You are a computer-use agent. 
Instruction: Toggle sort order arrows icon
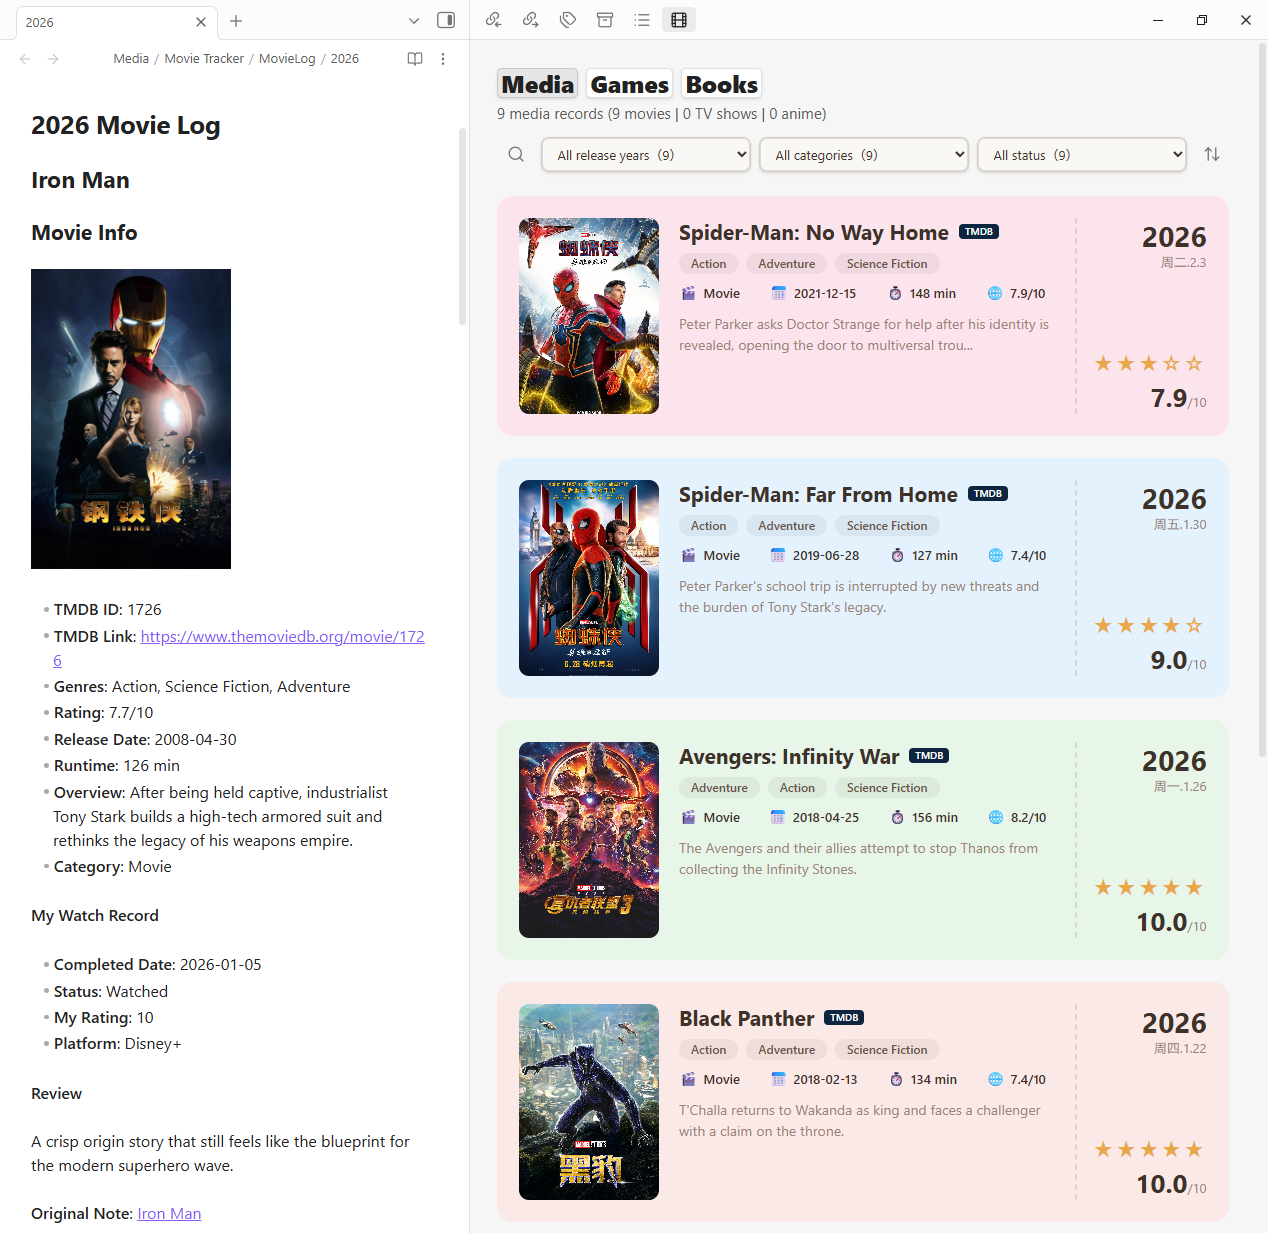tap(1212, 154)
